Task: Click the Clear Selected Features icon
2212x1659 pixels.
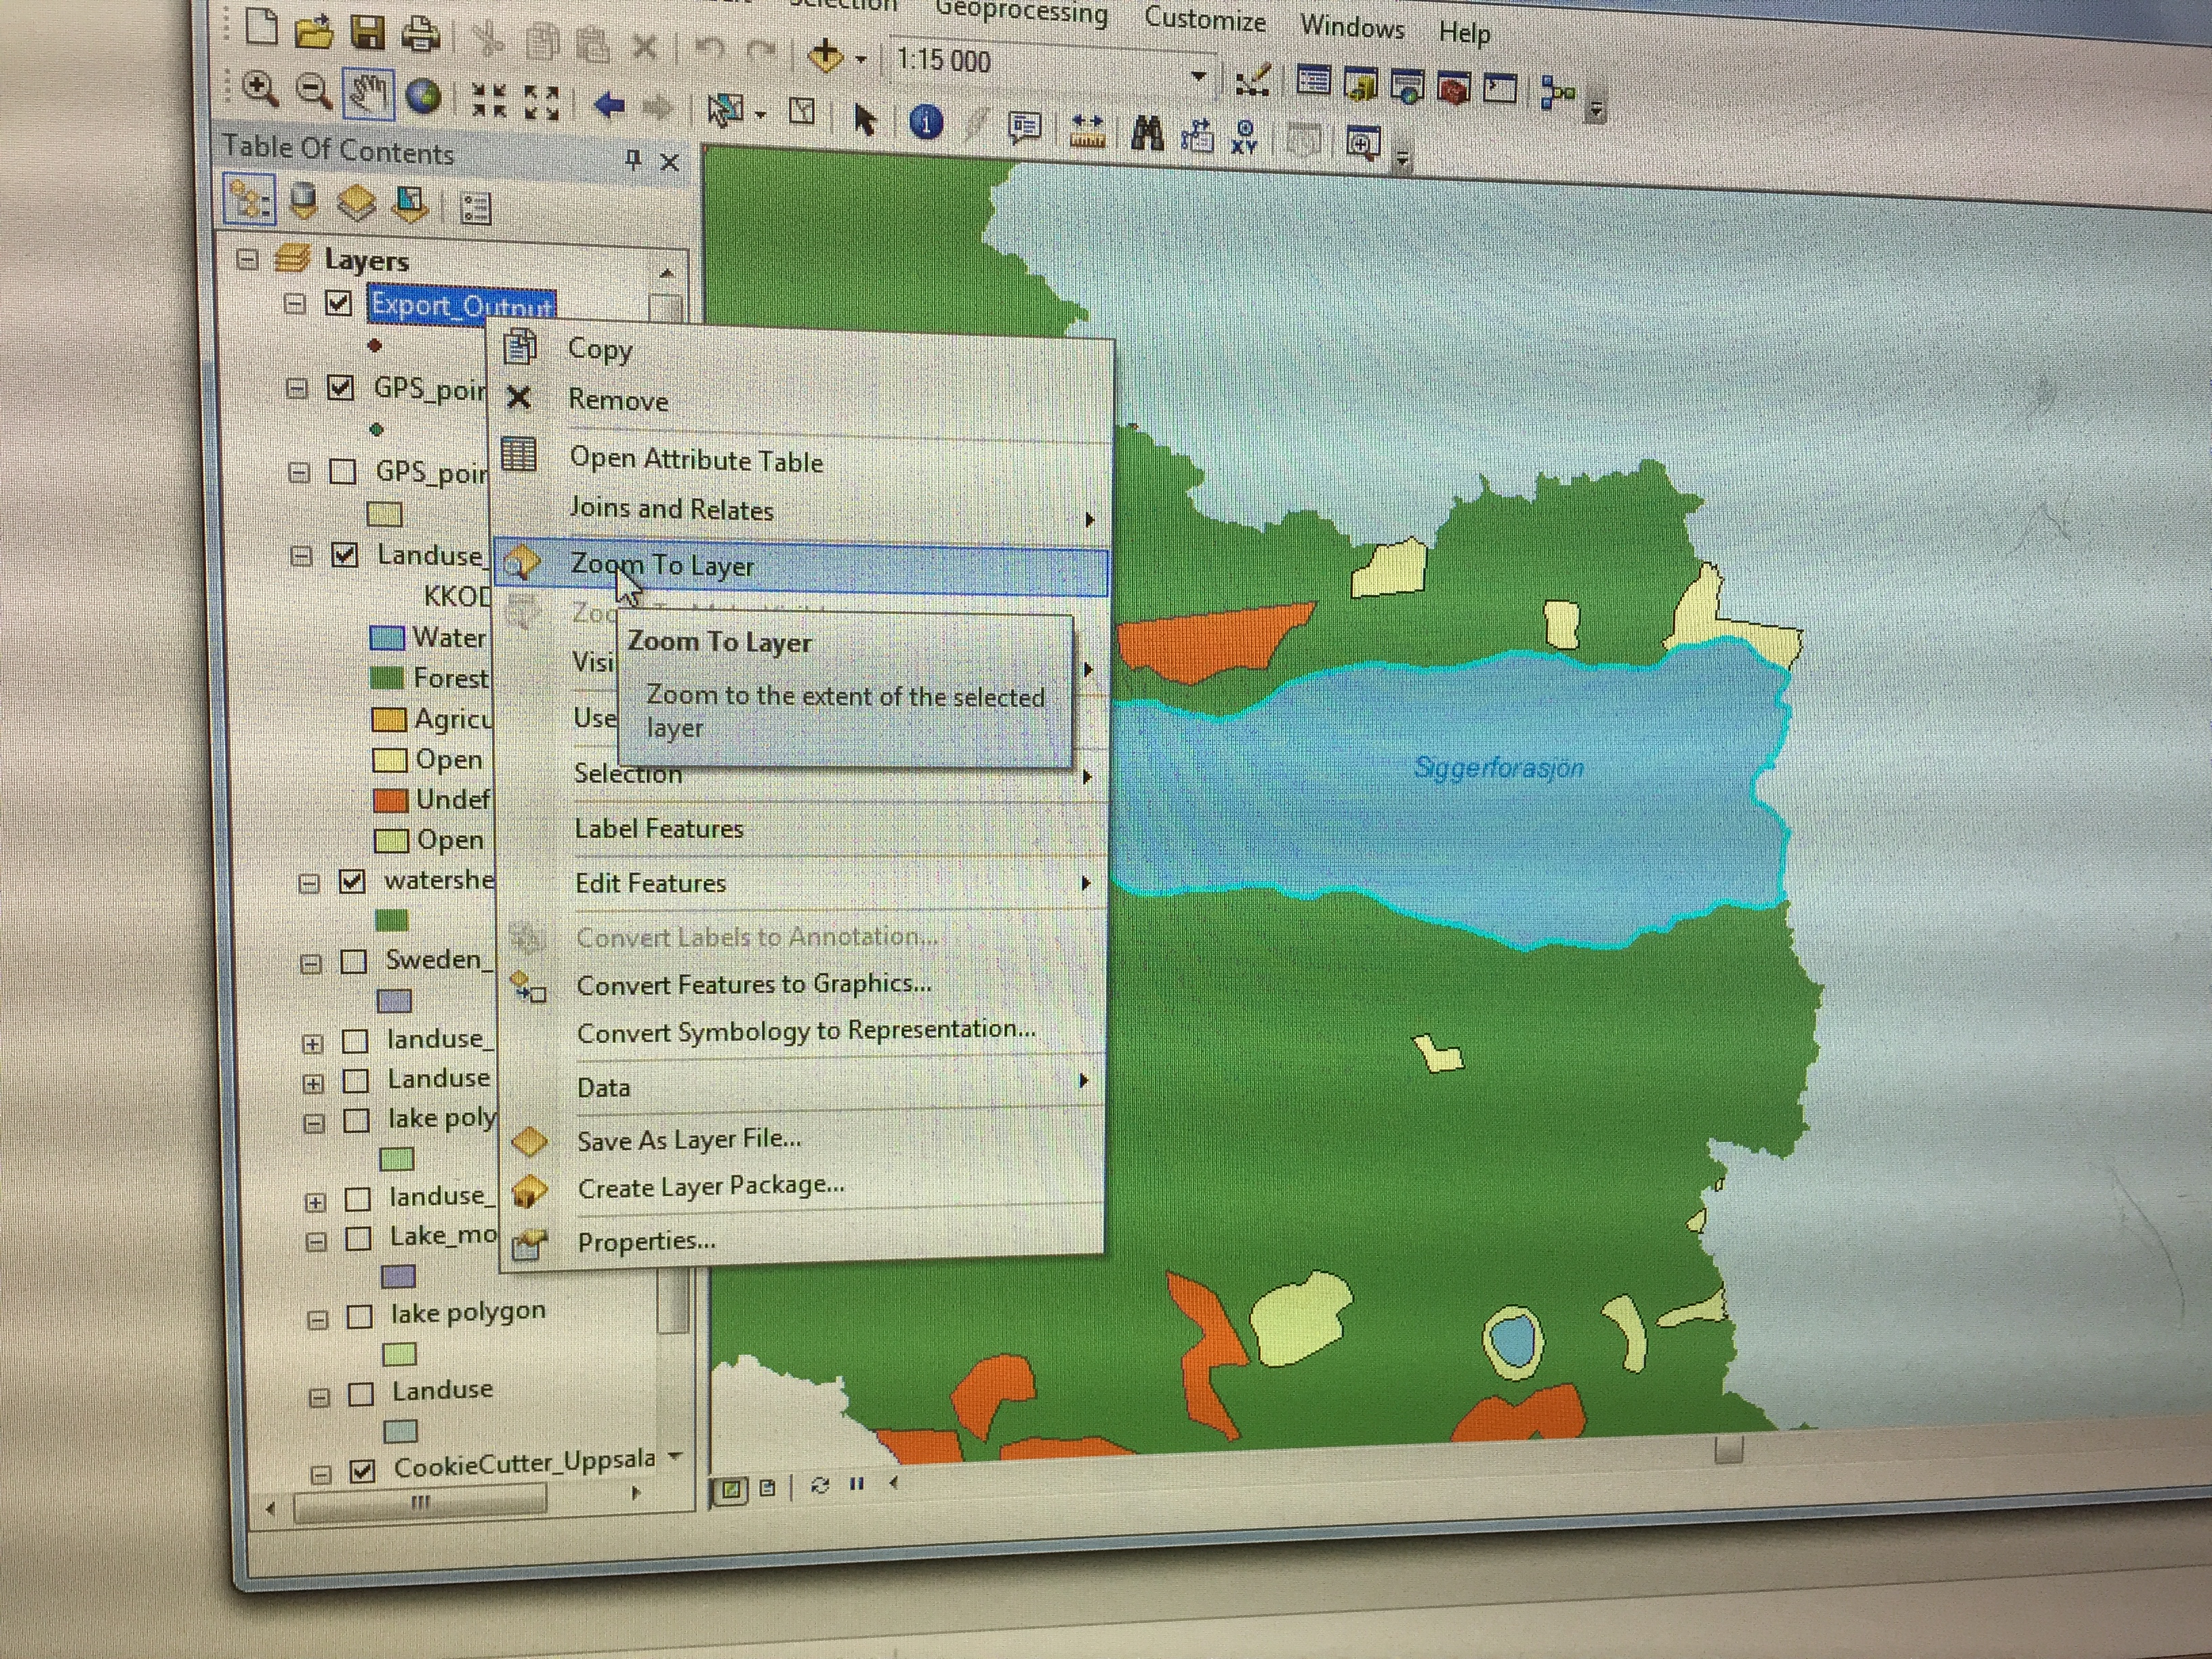Action: click(x=801, y=112)
